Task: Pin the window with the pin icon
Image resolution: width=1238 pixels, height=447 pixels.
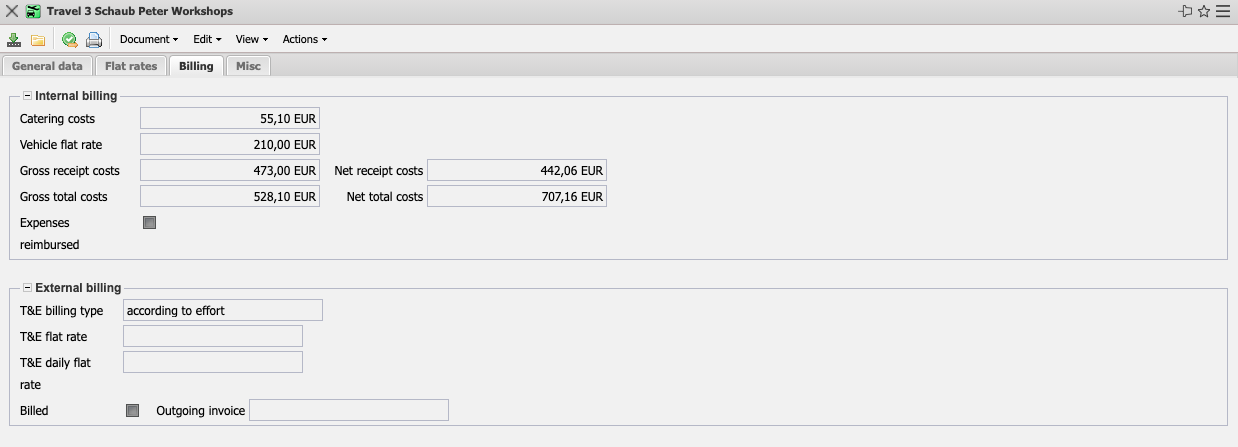Action: (1186, 11)
